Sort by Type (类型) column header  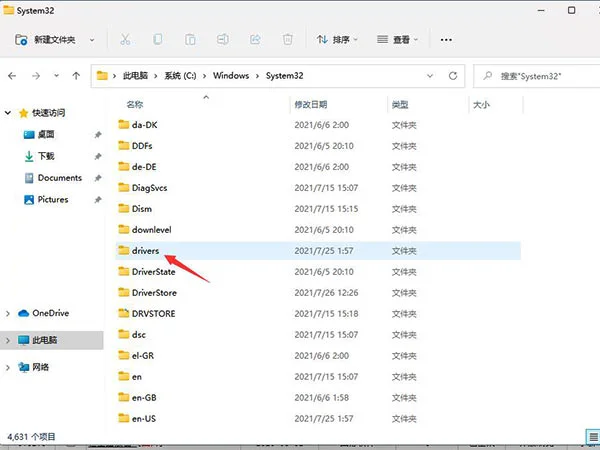[400, 104]
